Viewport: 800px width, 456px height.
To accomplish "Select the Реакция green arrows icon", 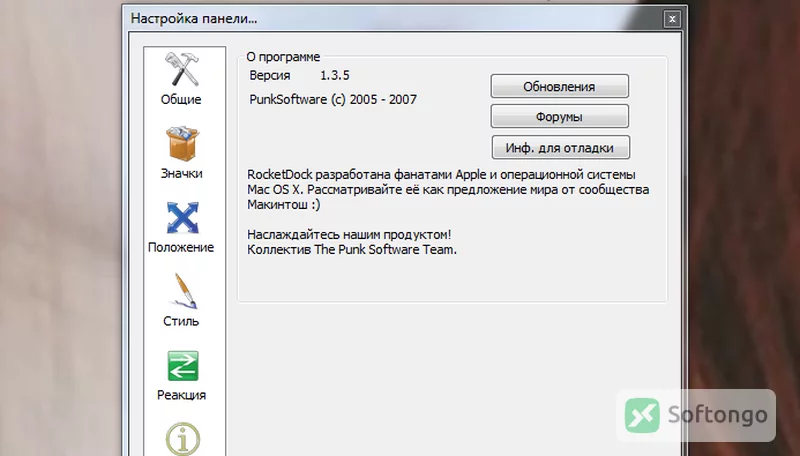I will point(183,366).
